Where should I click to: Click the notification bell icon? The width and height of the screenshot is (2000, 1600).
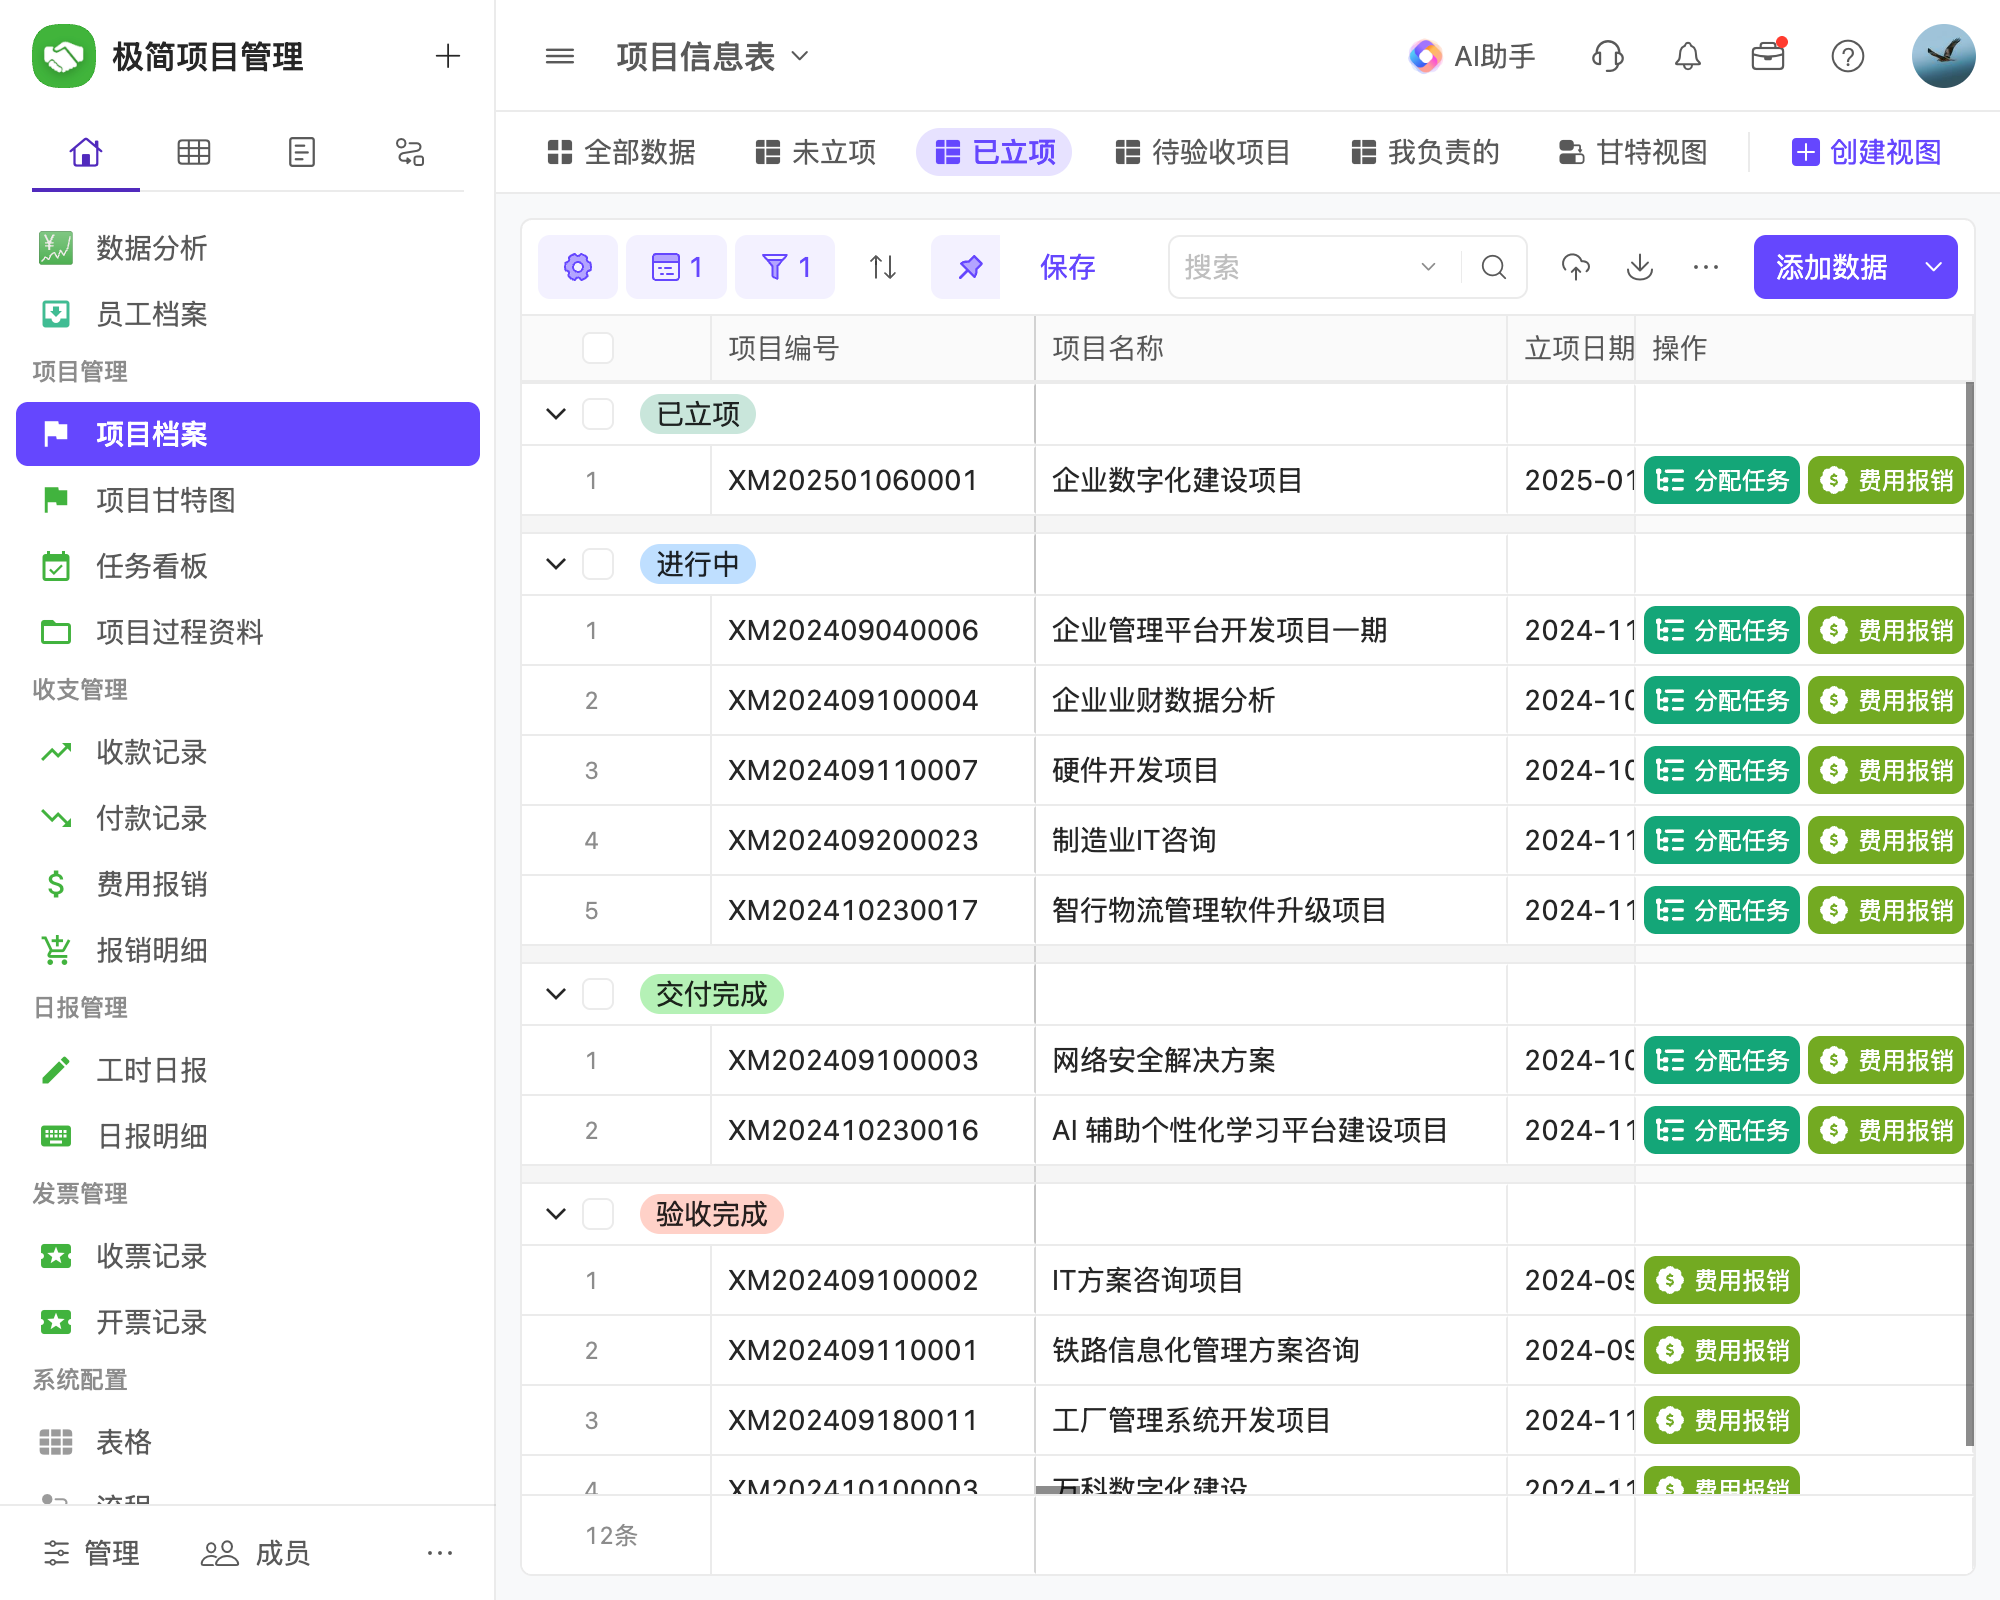point(1687,56)
